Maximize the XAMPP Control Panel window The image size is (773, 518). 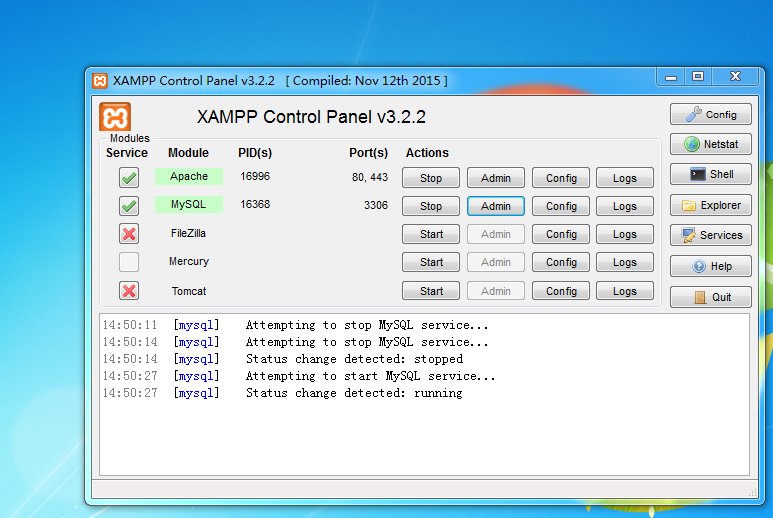[698, 77]
